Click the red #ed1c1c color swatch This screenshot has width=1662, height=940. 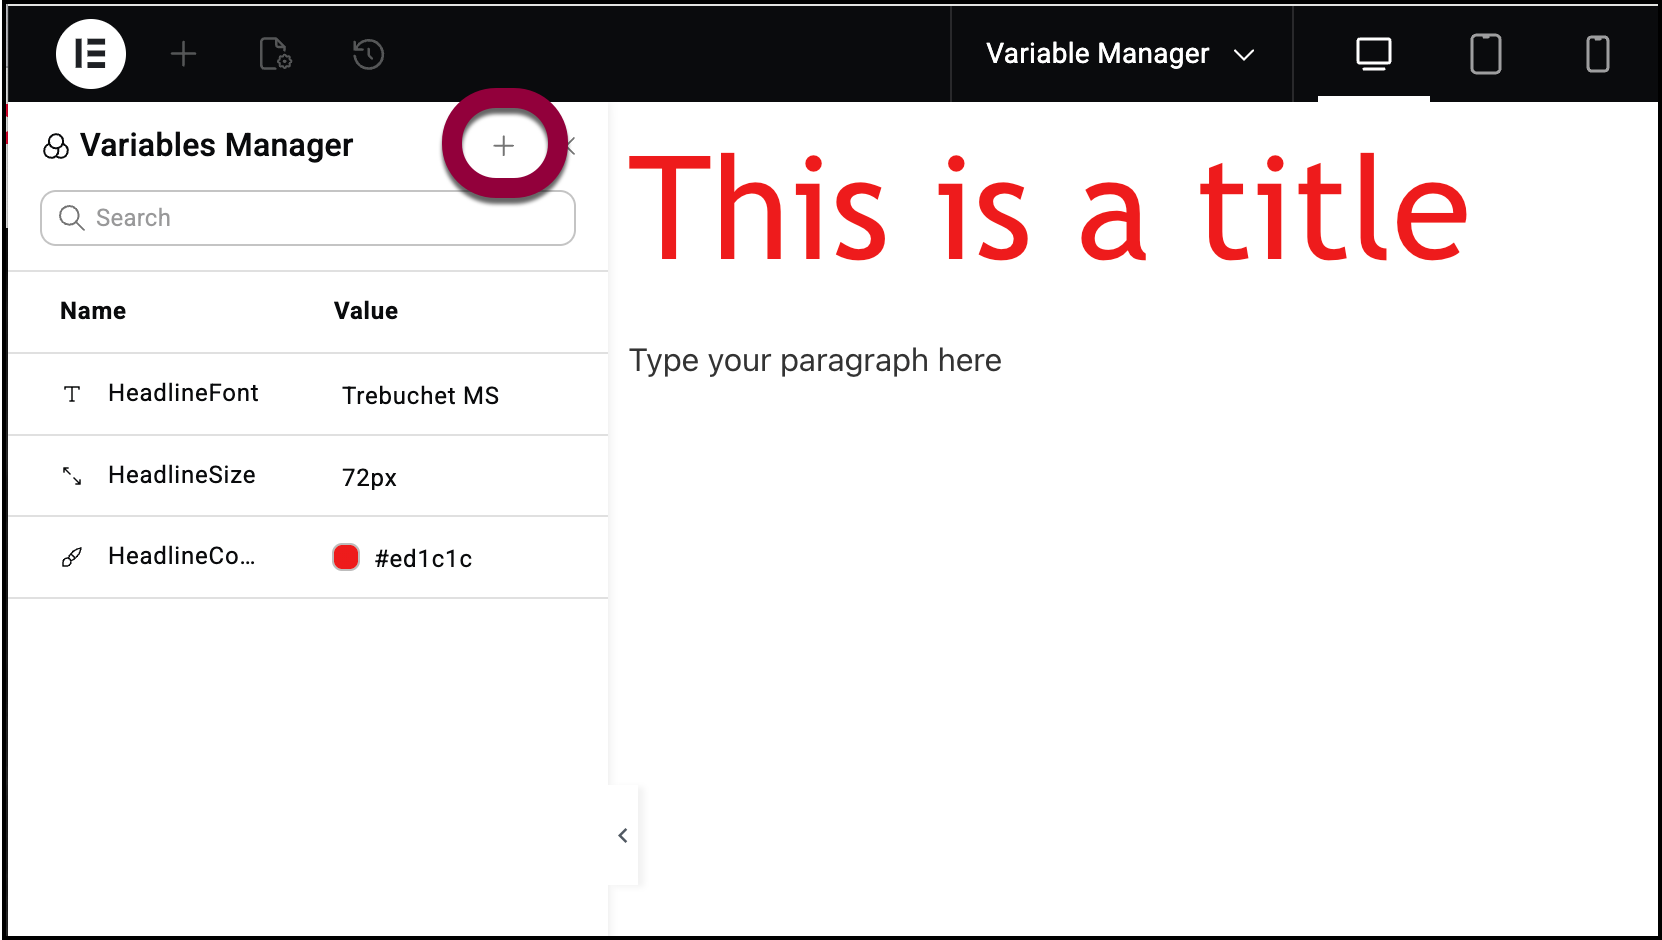tap(346, 557)
